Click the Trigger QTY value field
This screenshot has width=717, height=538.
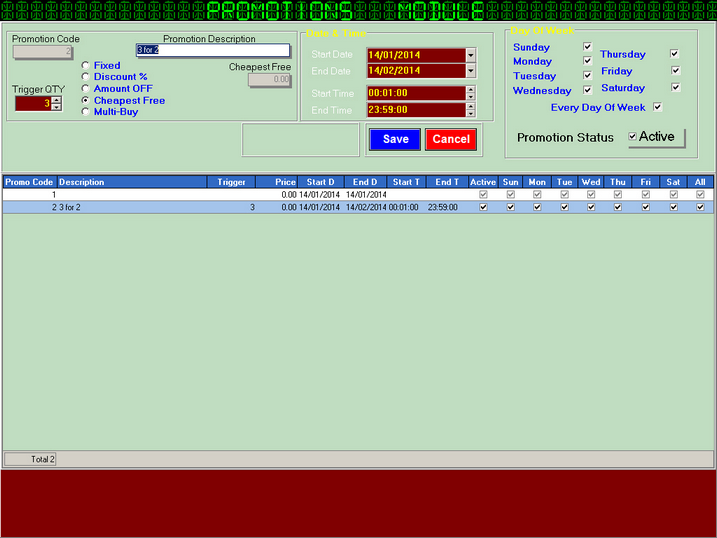33,103
